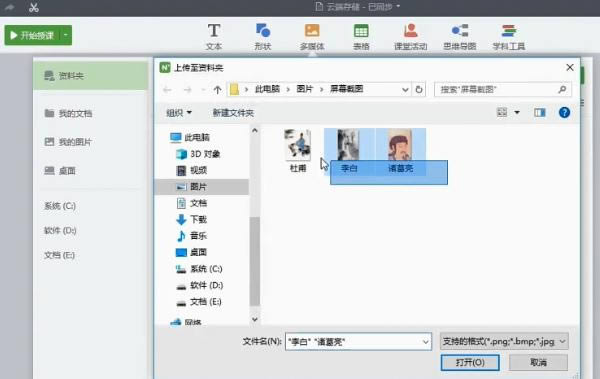Select 桌面 in the navigation tree
The height and width of the screenshot is (379, 600).
point(192,252)
